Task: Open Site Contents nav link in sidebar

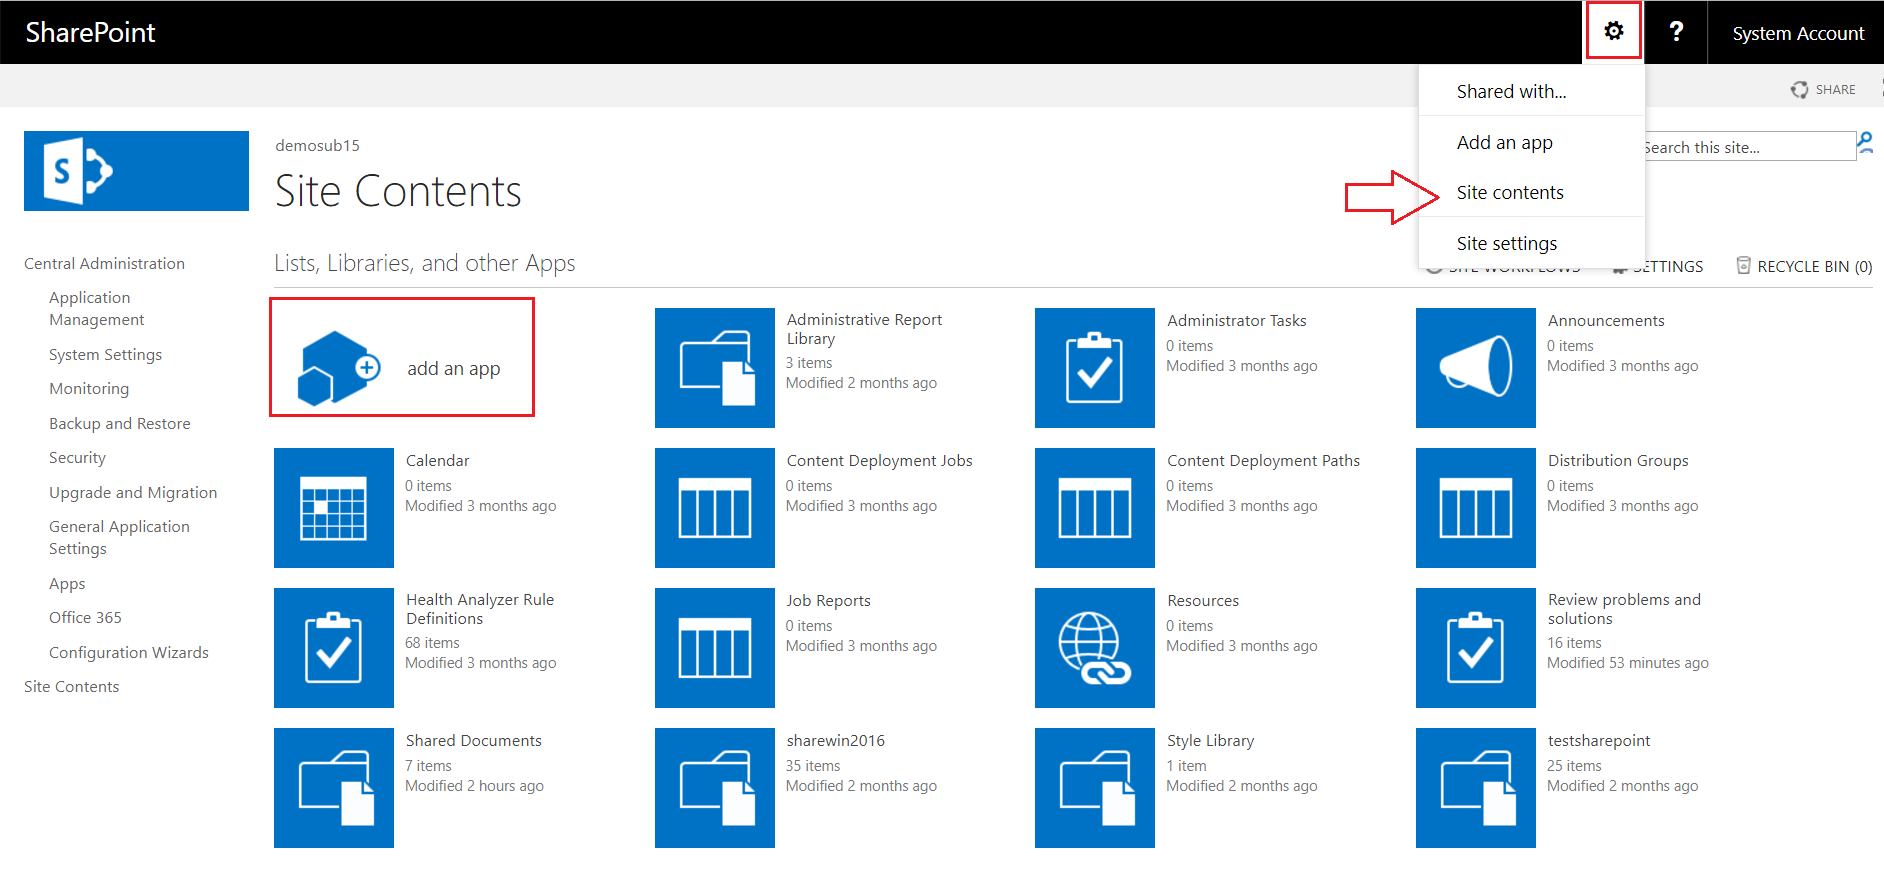Action: 71,686
